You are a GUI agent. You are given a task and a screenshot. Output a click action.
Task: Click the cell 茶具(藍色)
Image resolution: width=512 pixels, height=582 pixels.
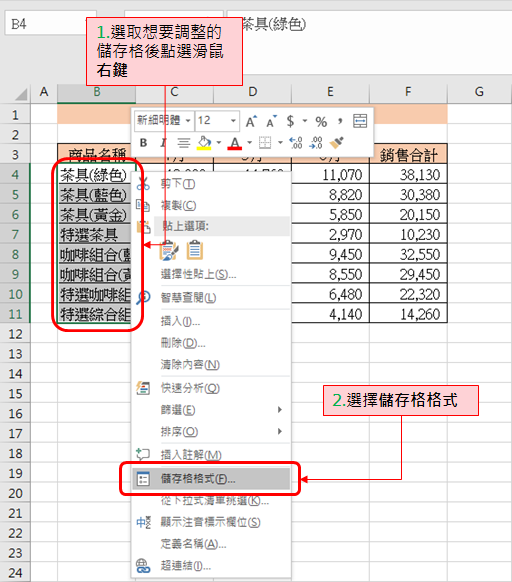click(x=94, y=194)
